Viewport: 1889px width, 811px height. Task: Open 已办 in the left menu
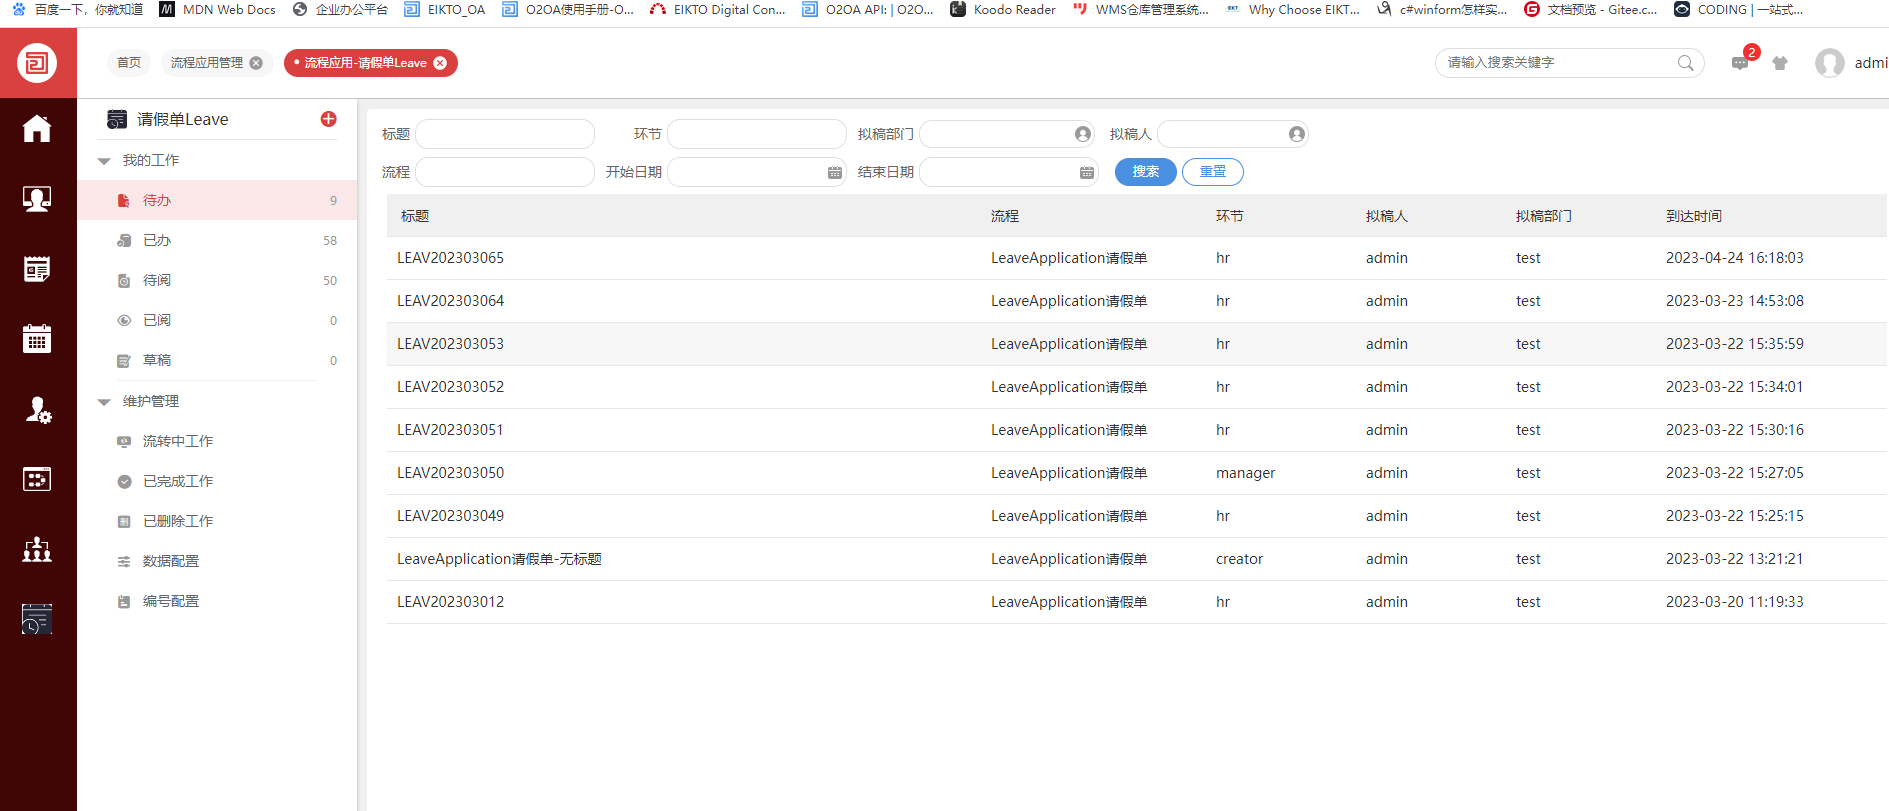[x=217, y=240]
